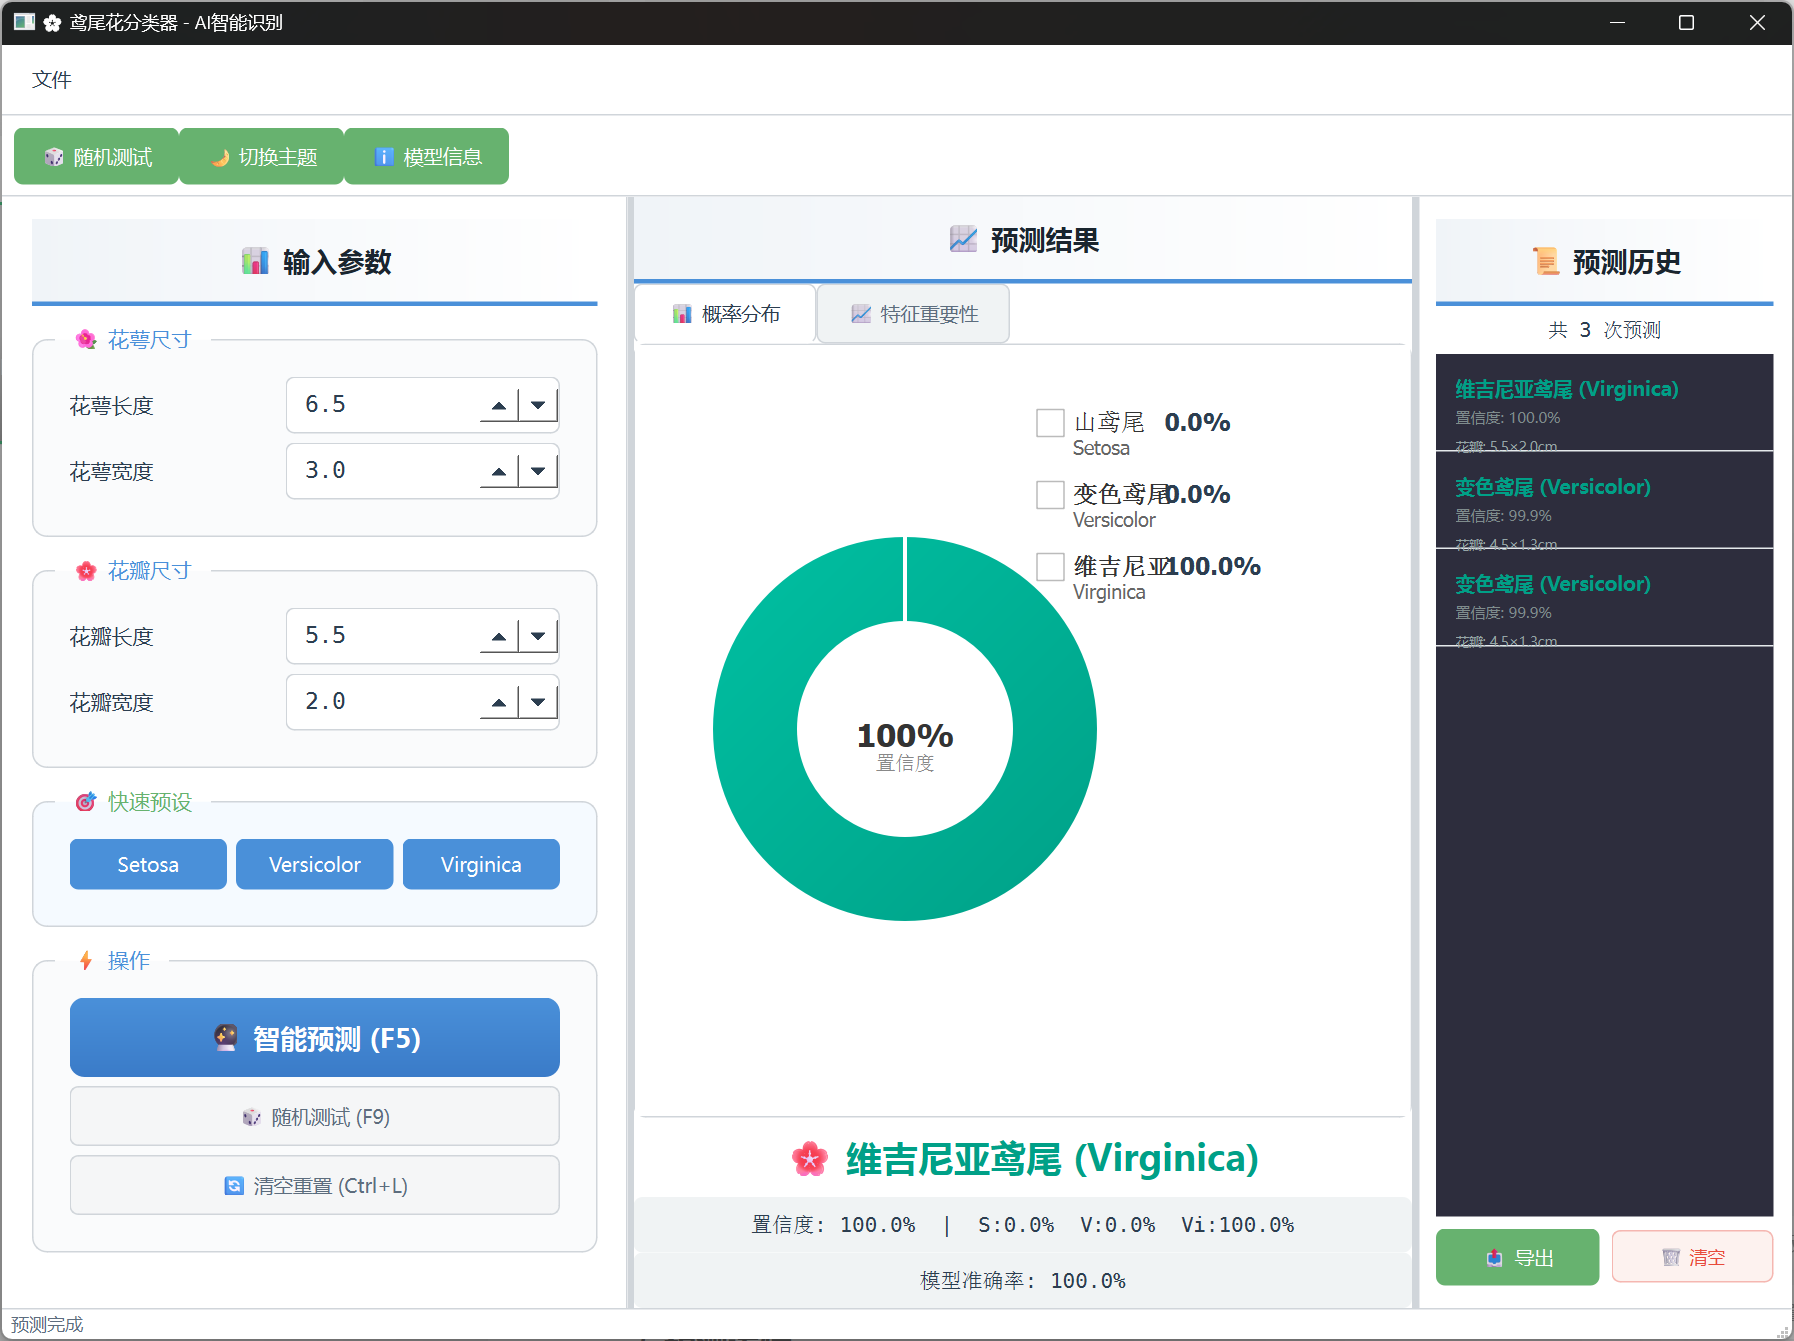
Task: Click the wizard icon on 智能预测 button
Action: pos(227,1038)
